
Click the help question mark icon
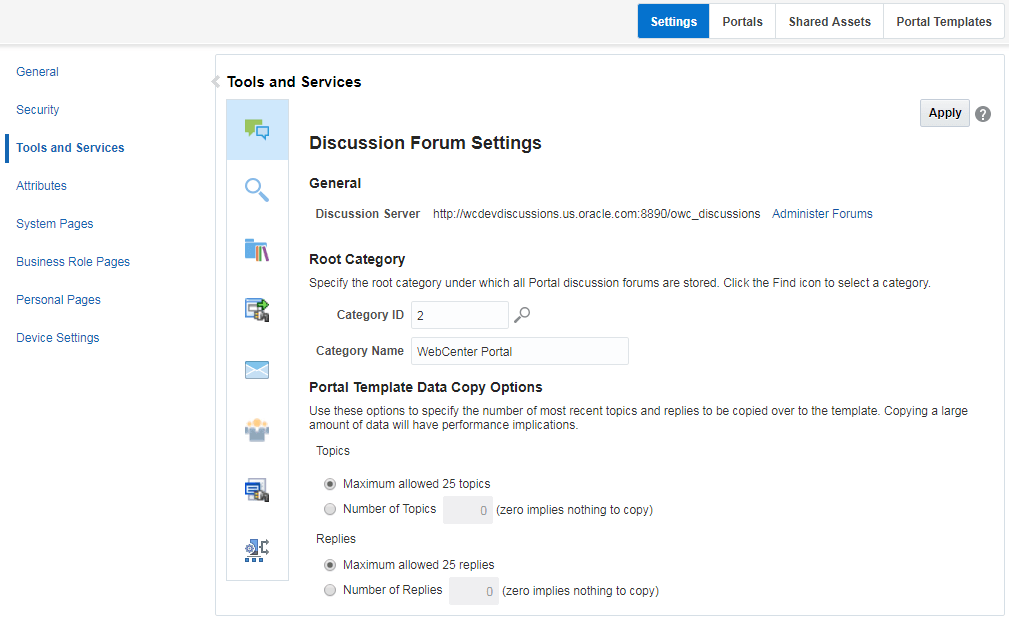pyautogui.click(x=982, y=113)
